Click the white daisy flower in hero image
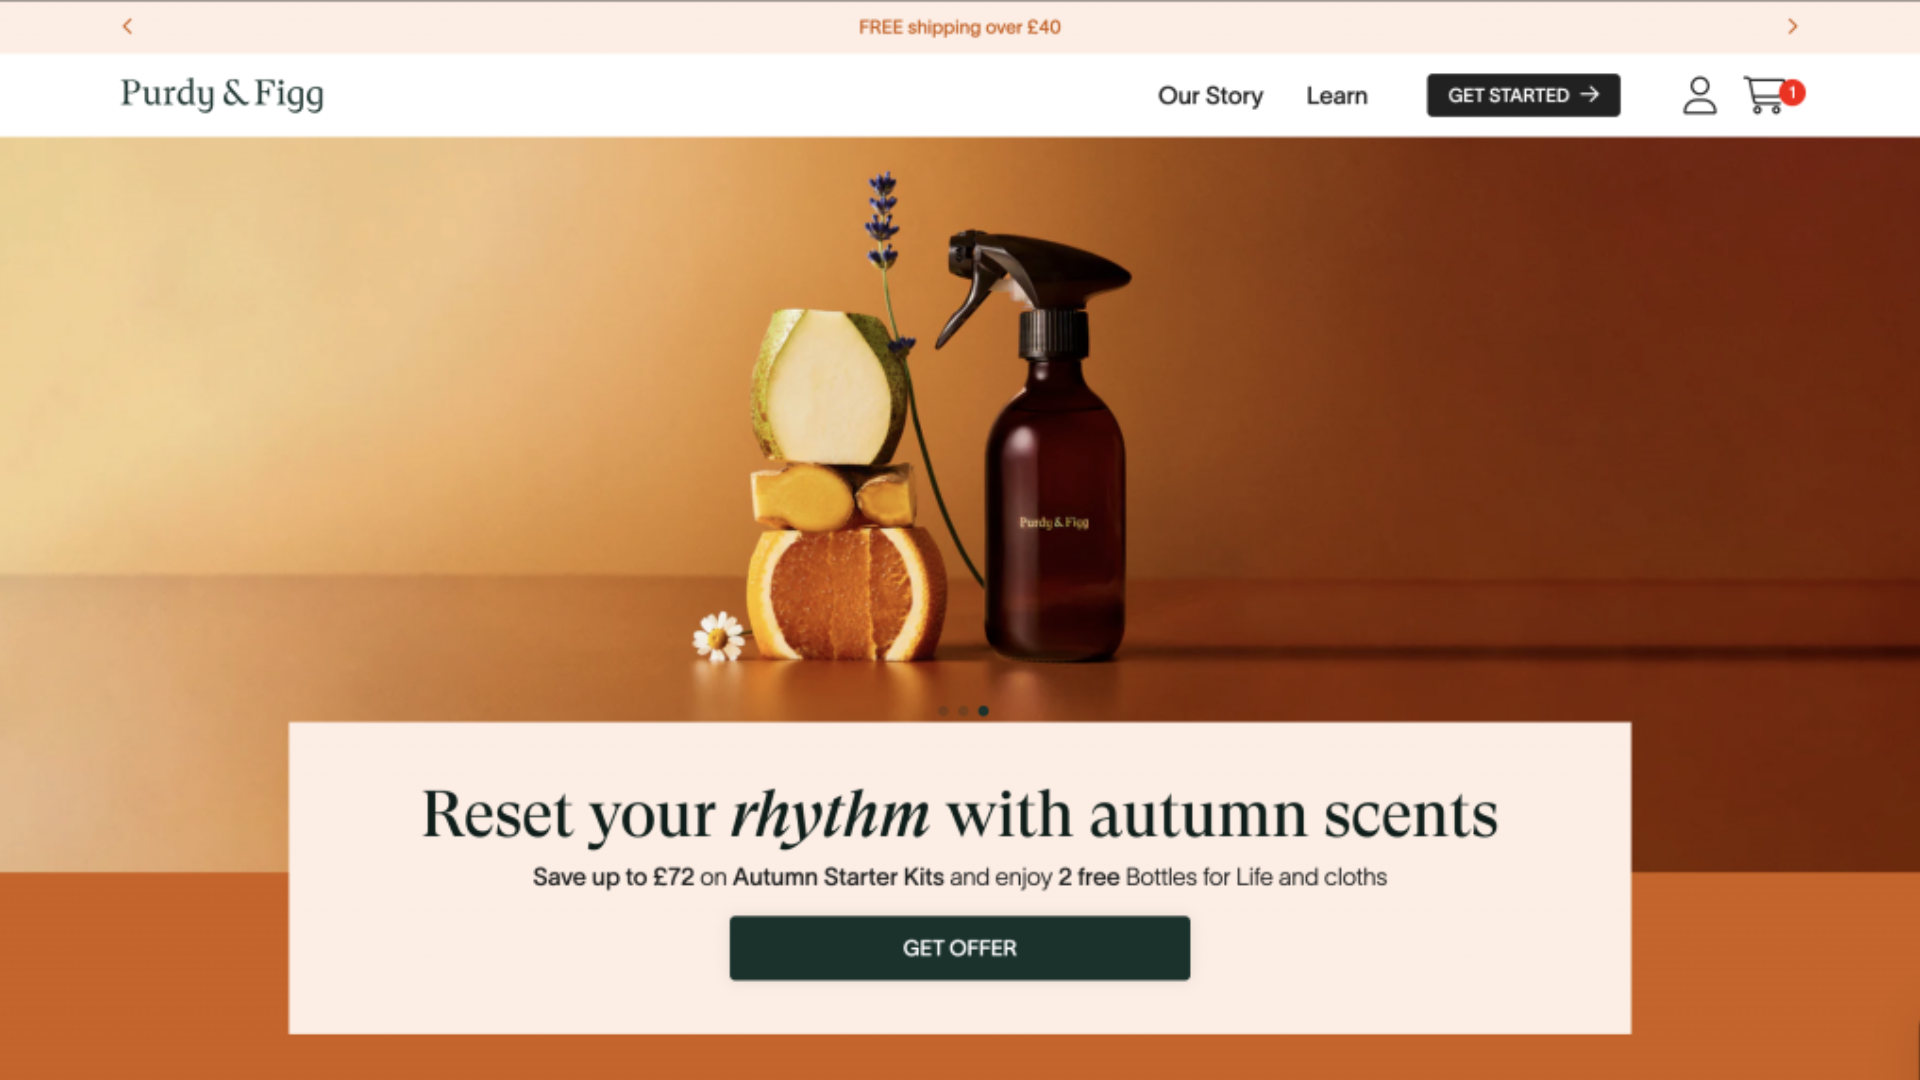The width and height of the screenshot is (1920, 1080). [719, 636]
